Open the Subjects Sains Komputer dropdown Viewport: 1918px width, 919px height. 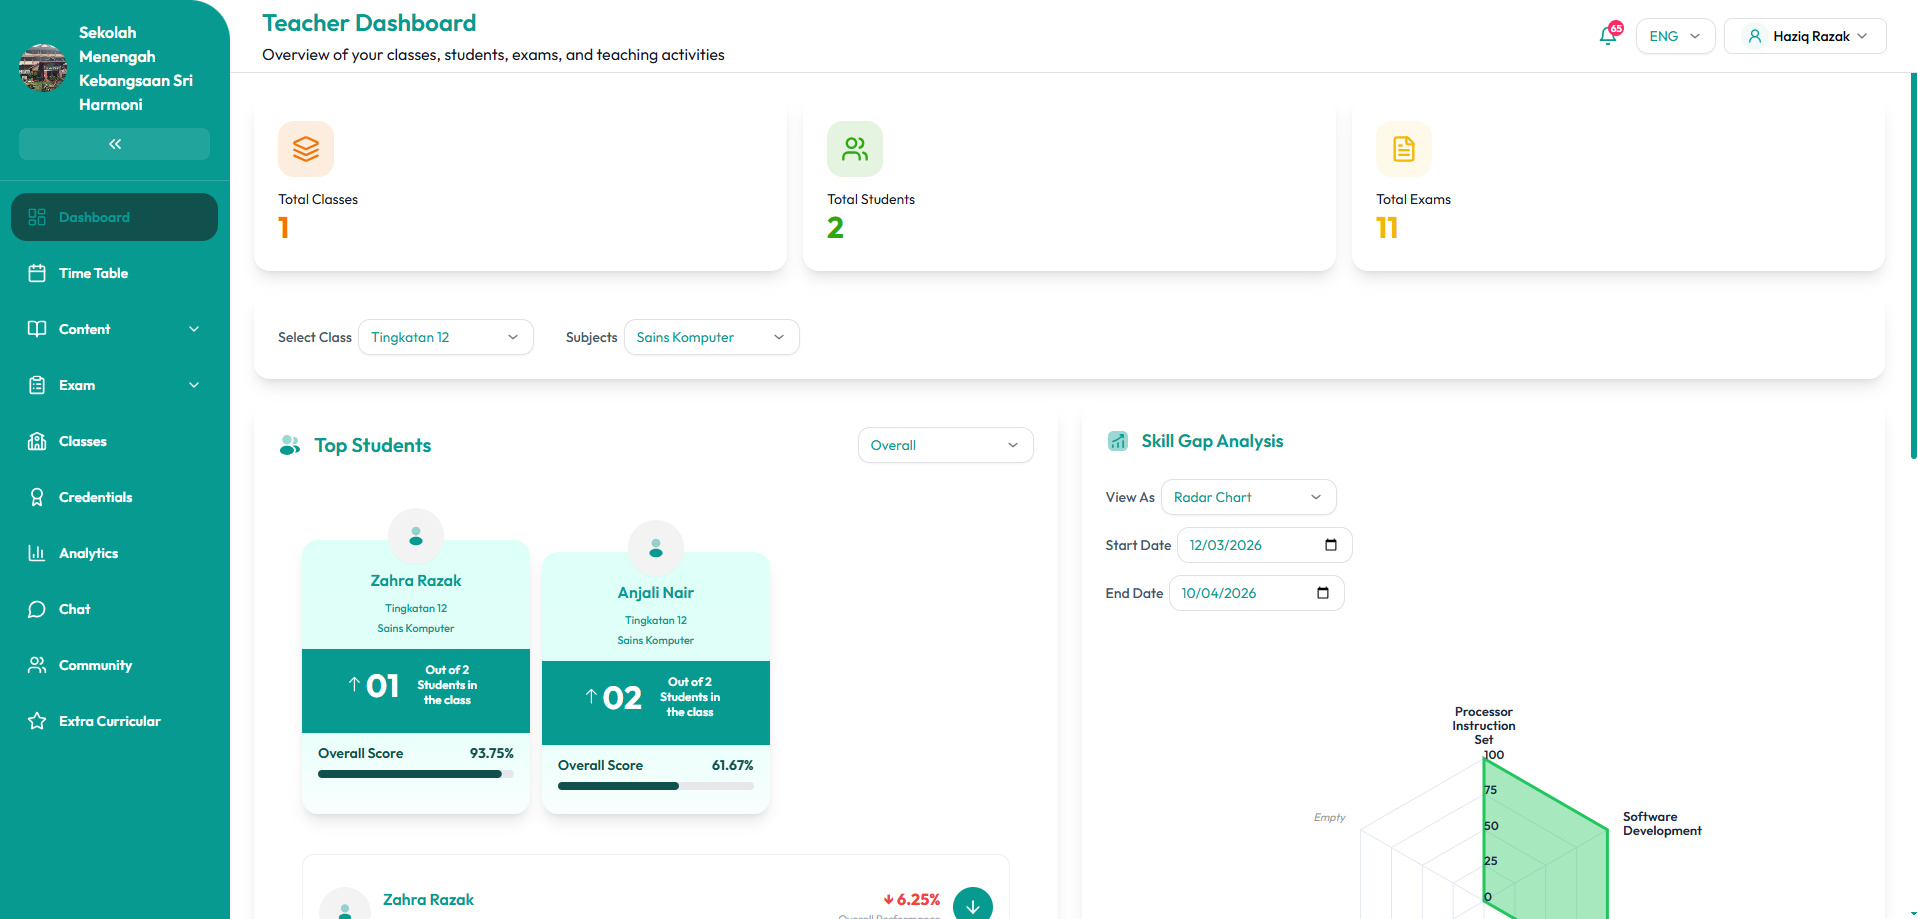pos(711,337)
